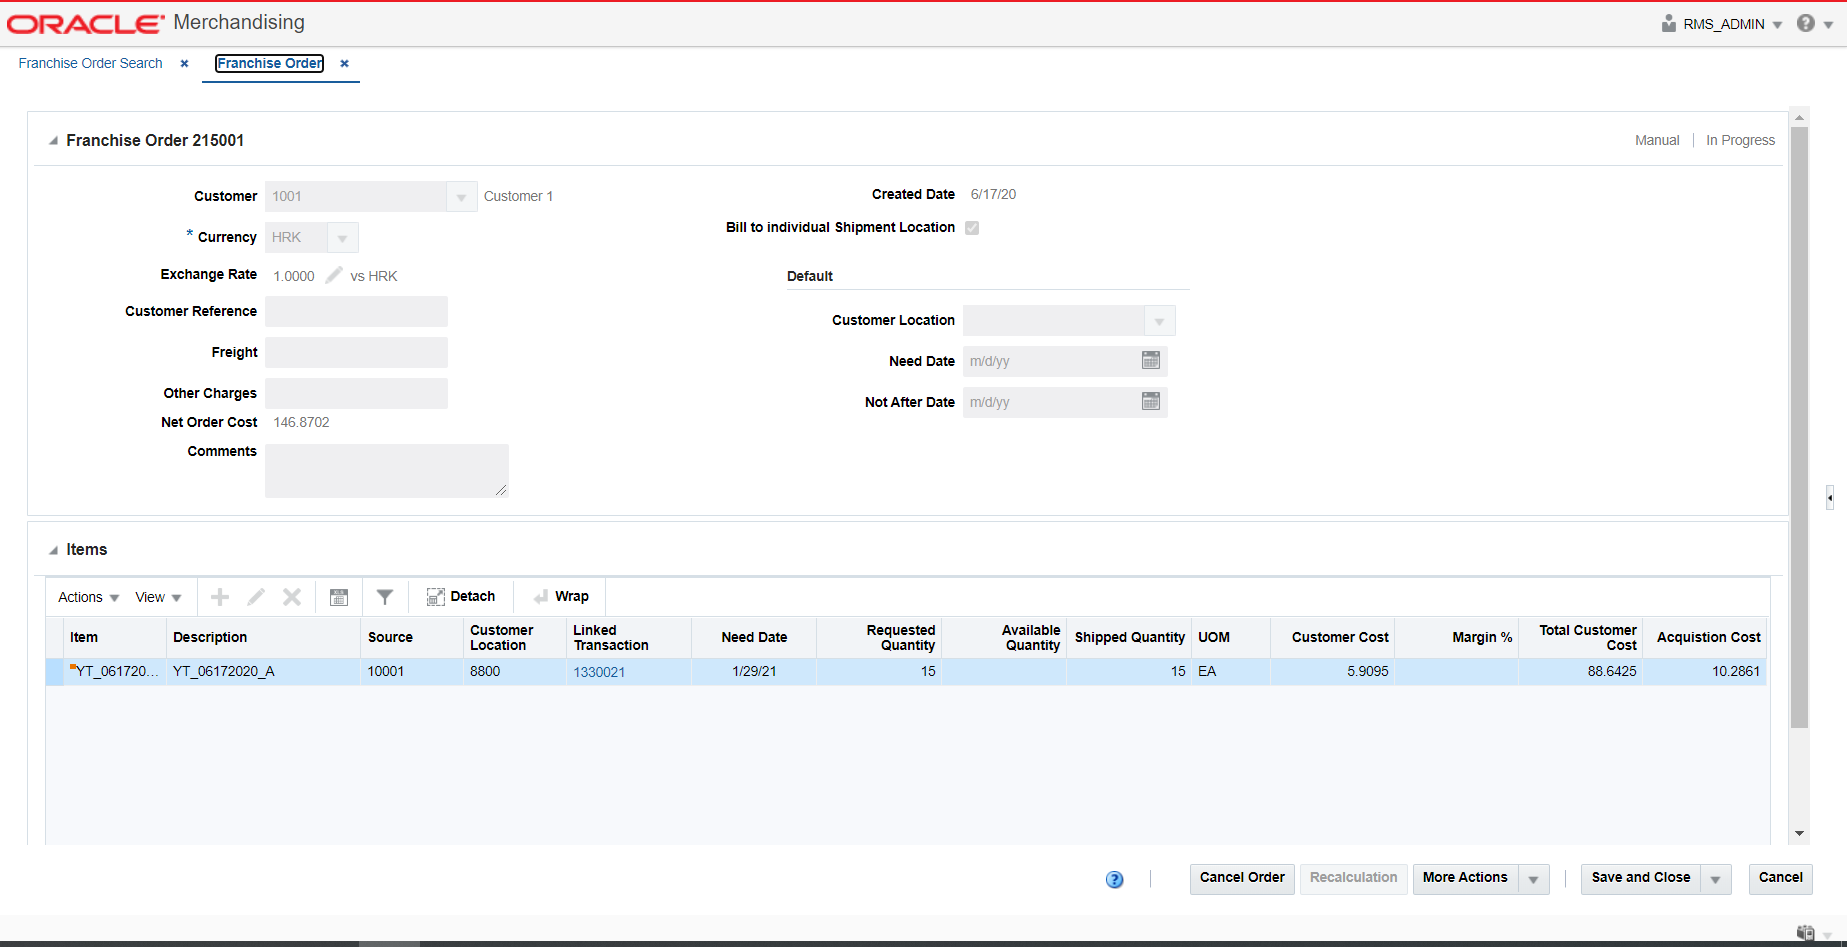
Task: Click the vertical scrollbar down arrow
Action: (x=1800, y=834)
